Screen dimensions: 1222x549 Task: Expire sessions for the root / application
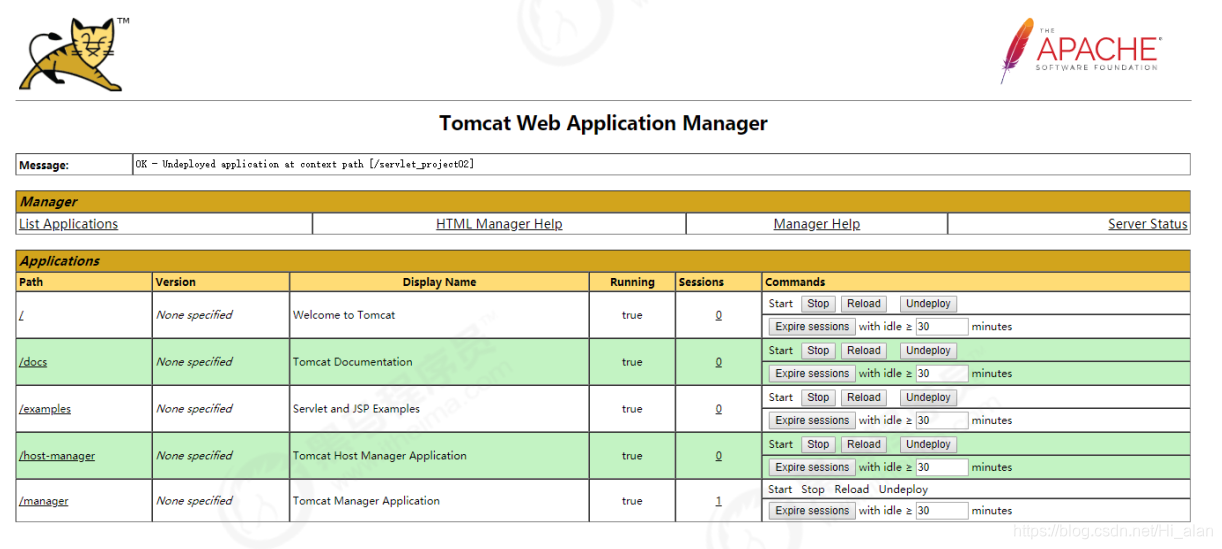point(812,327)
